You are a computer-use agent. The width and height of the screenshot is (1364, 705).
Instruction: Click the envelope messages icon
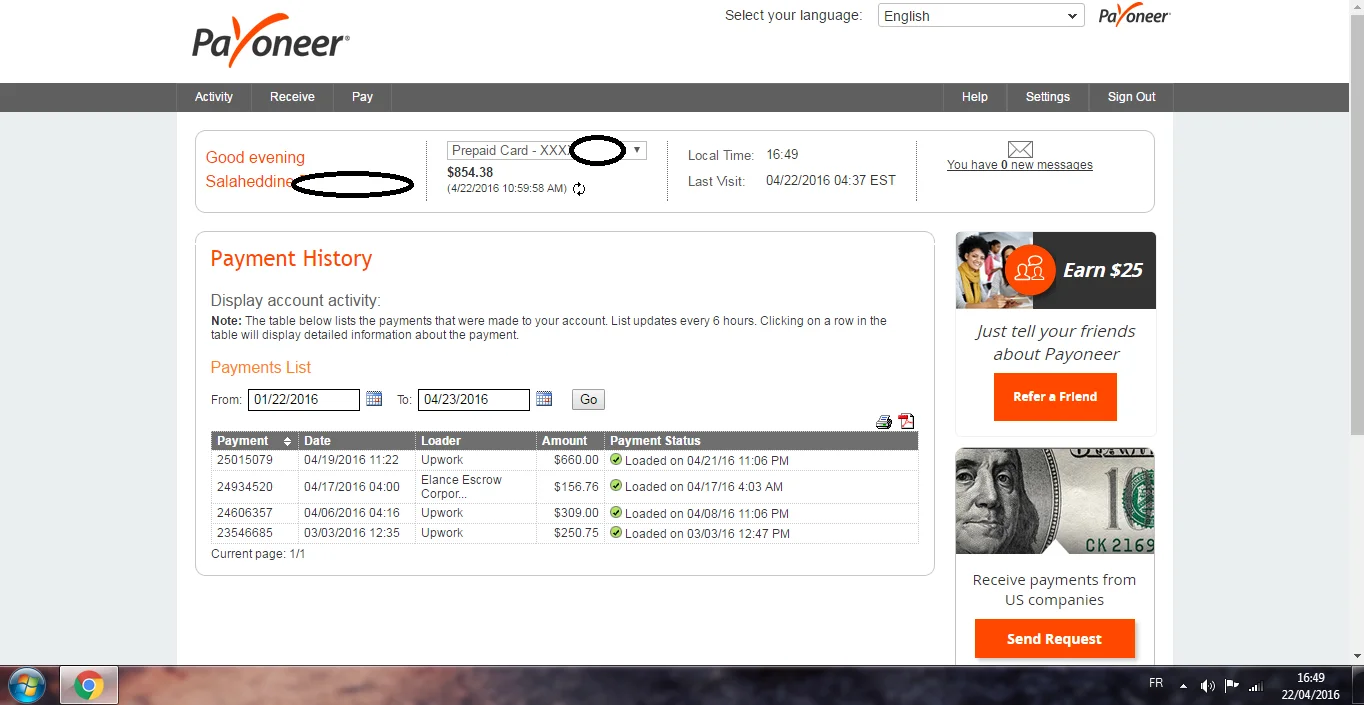[1019, 149]
